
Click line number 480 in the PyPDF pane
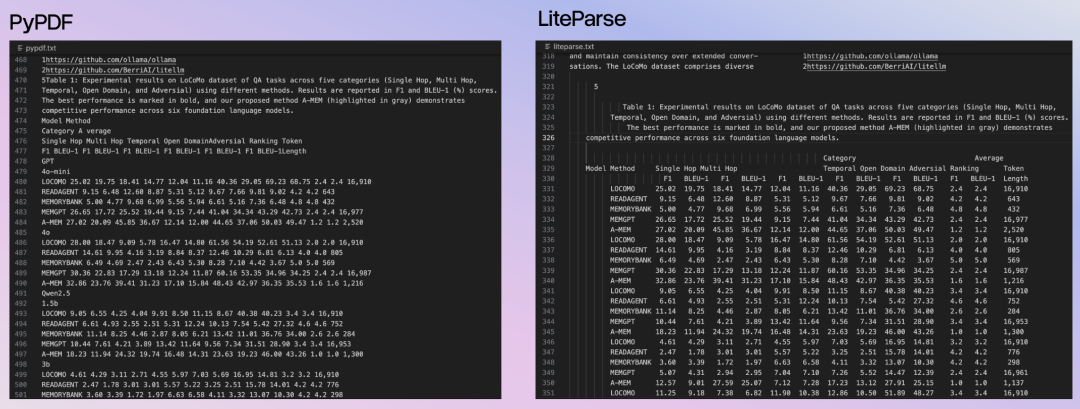click(21, 182)
